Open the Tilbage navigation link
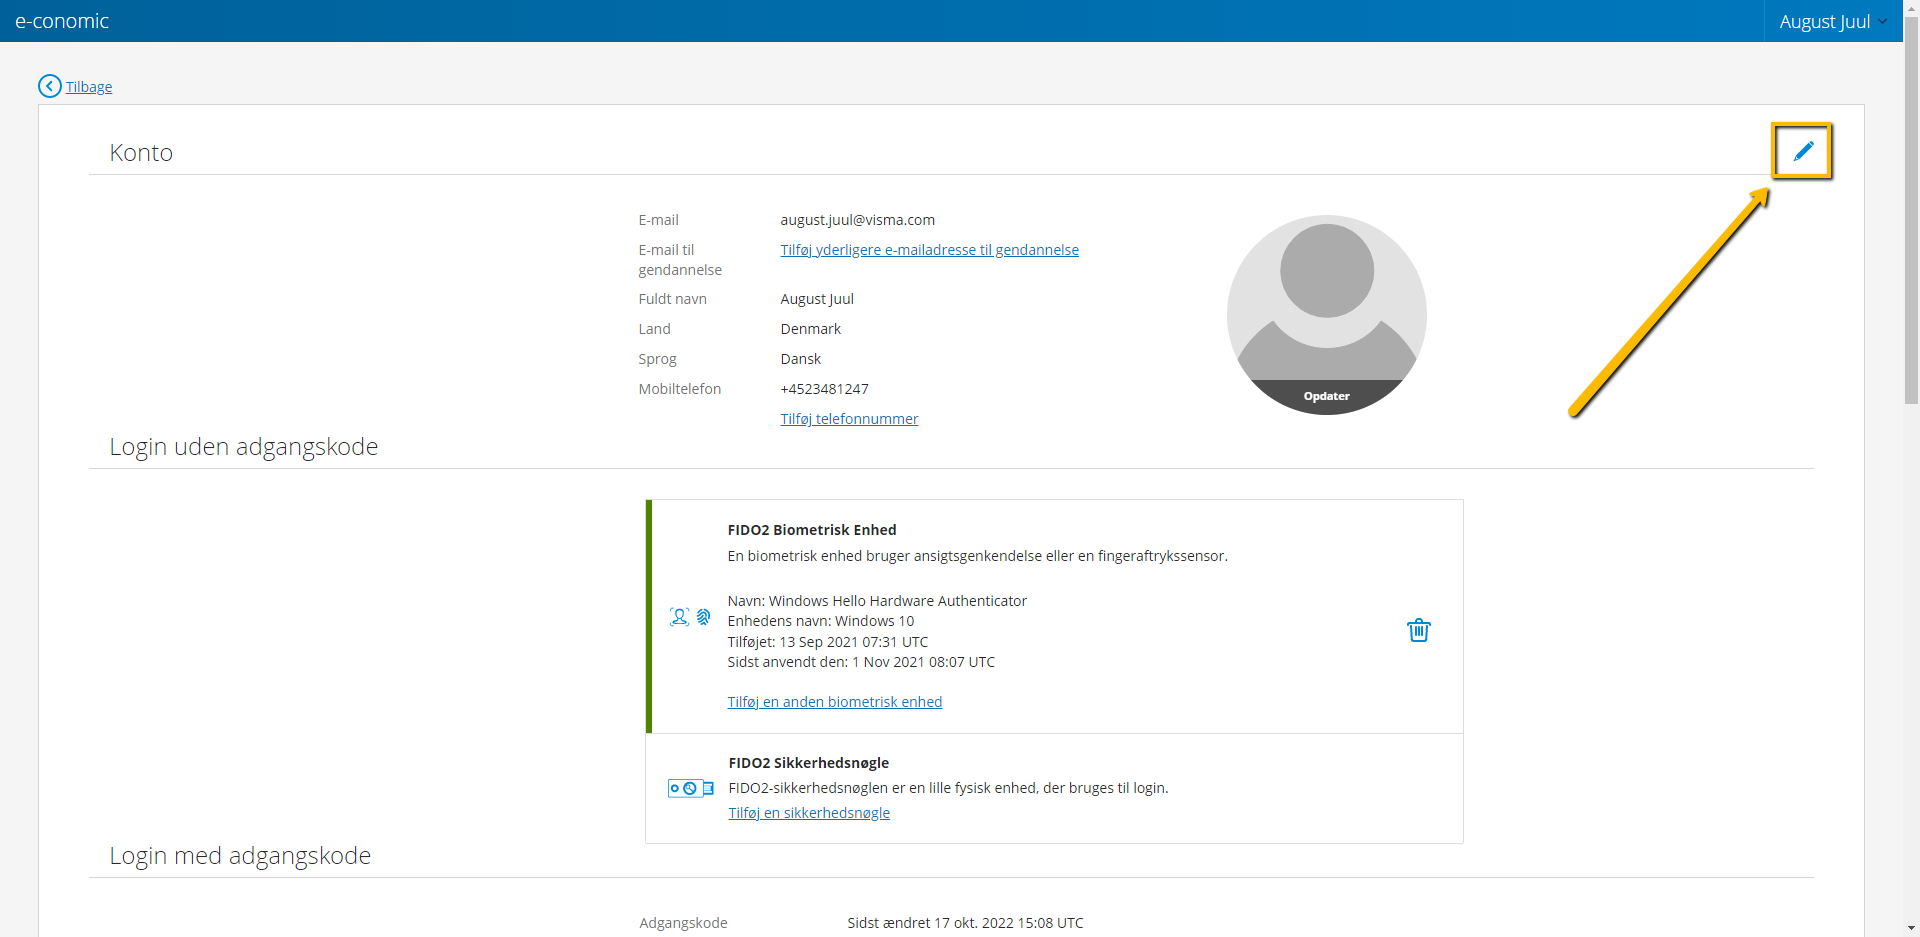The width and height of the screenshot is (1920, 937). tap(88, 86)
